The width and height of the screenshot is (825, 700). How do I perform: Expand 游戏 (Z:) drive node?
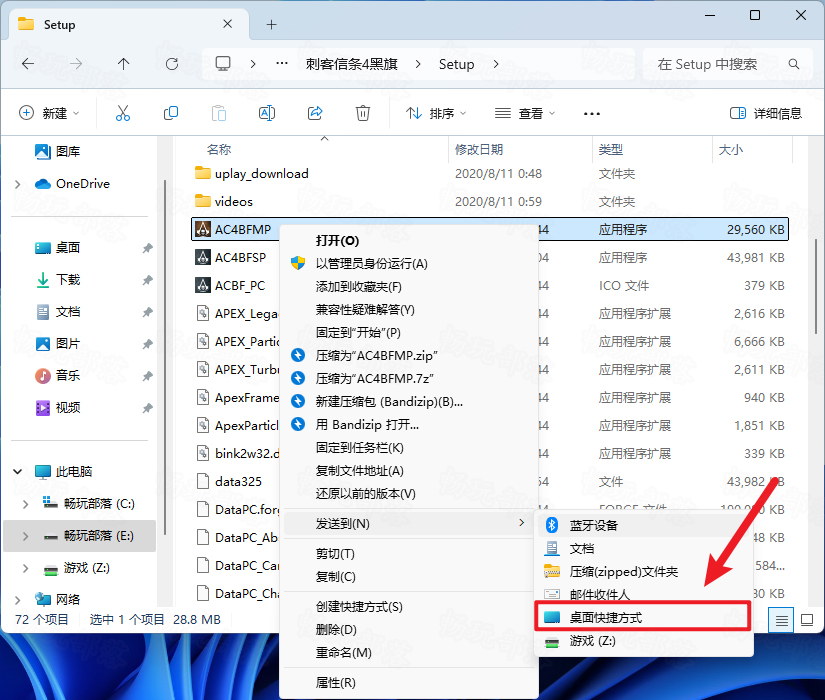(25, 568)
